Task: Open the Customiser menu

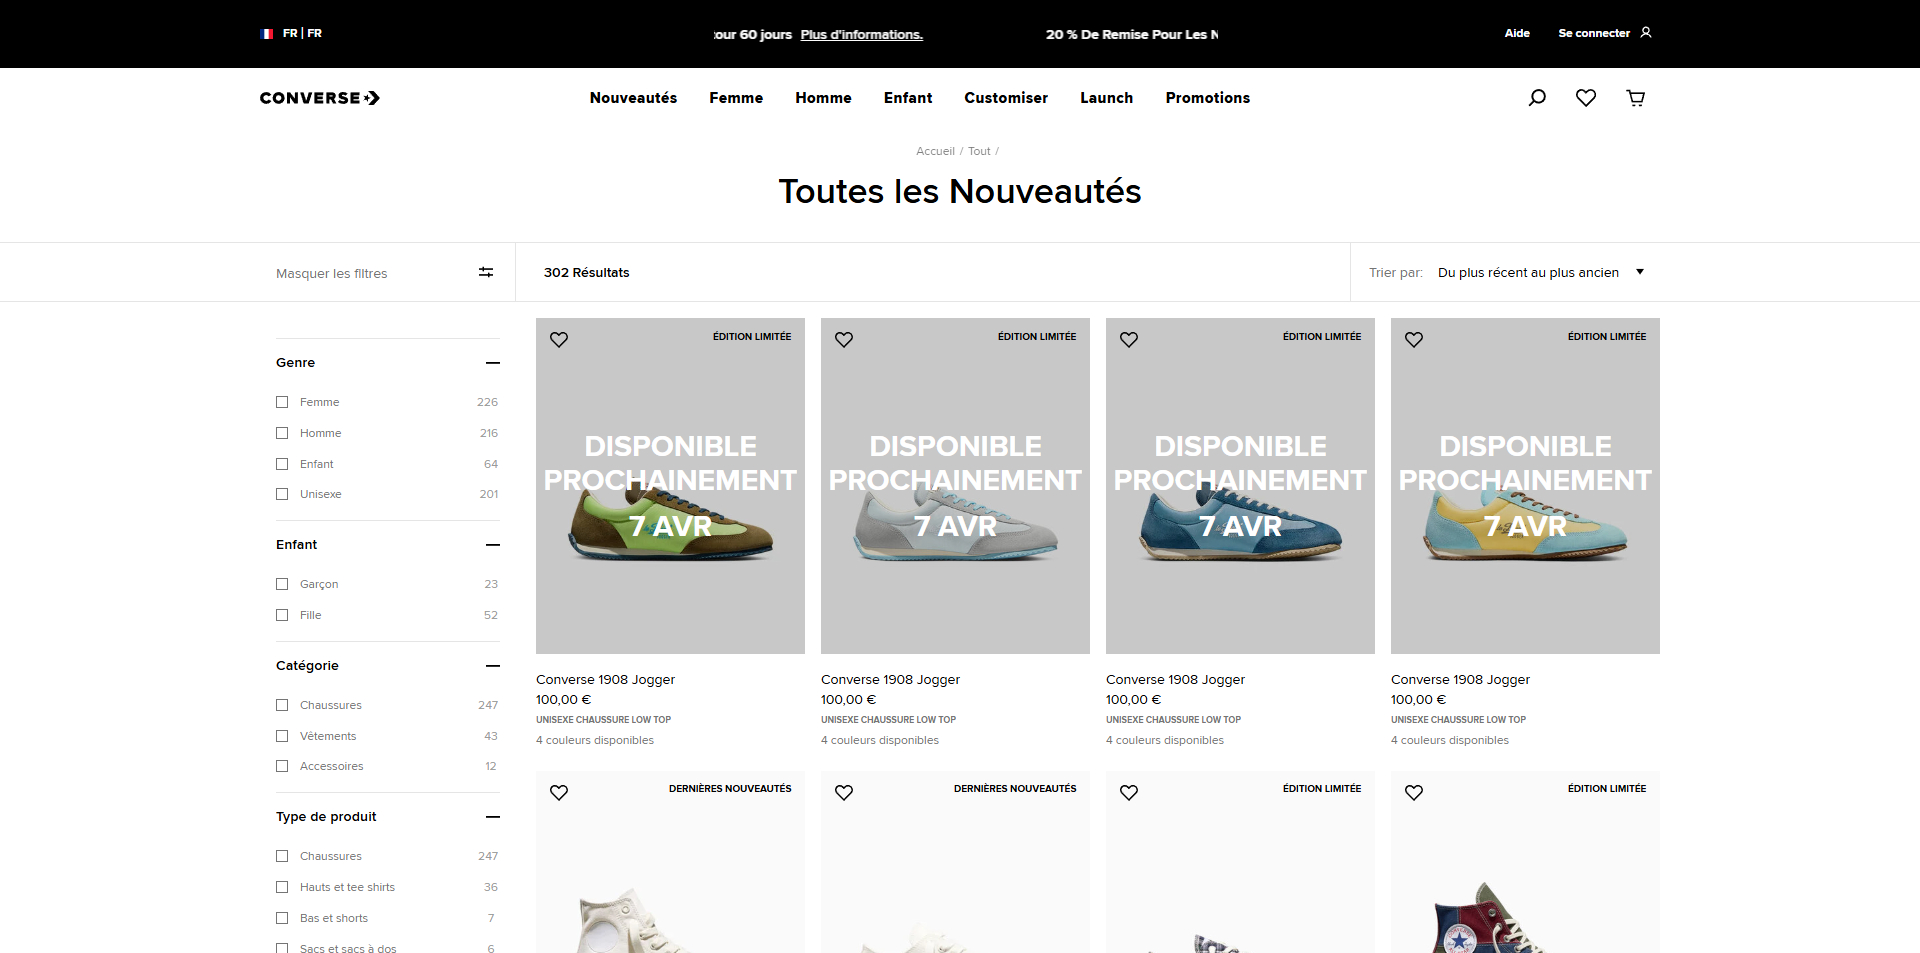Action: [x=1006, y=98]
